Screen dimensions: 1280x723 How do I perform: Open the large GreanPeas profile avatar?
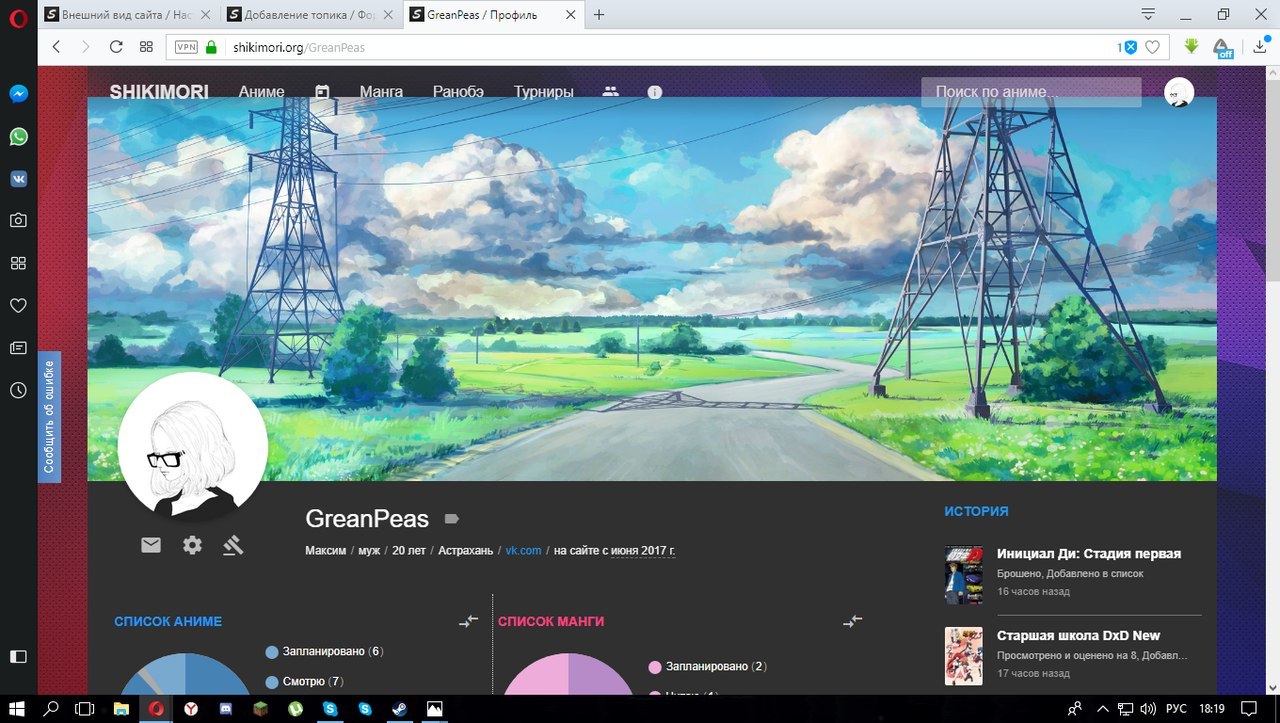click(x=193, y=446)
